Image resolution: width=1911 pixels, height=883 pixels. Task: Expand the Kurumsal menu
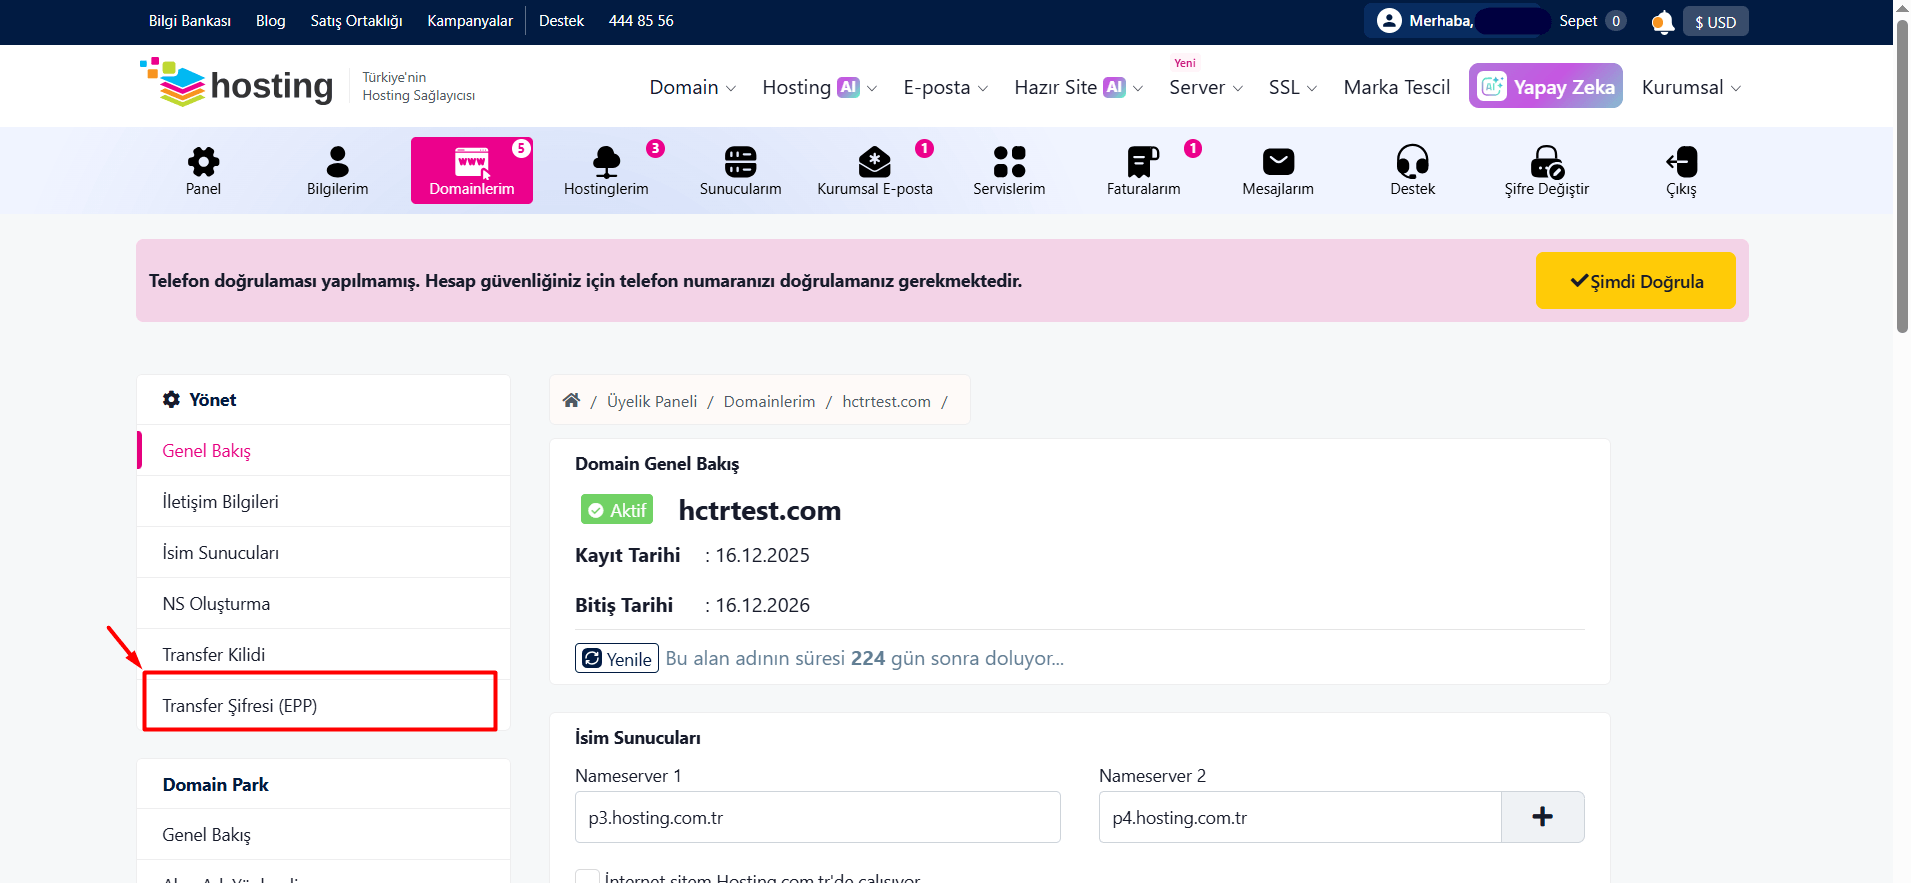[x=1692, y=87]
